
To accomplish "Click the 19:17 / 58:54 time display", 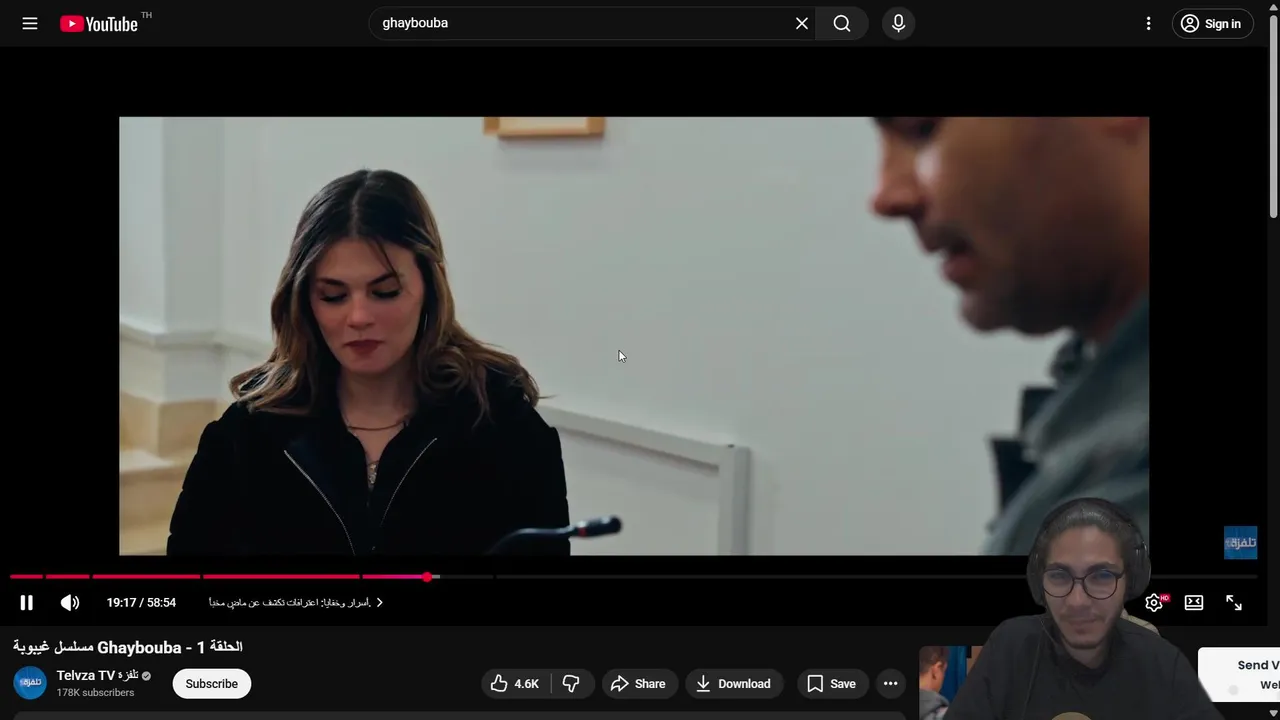I will (x=141, y=602).
